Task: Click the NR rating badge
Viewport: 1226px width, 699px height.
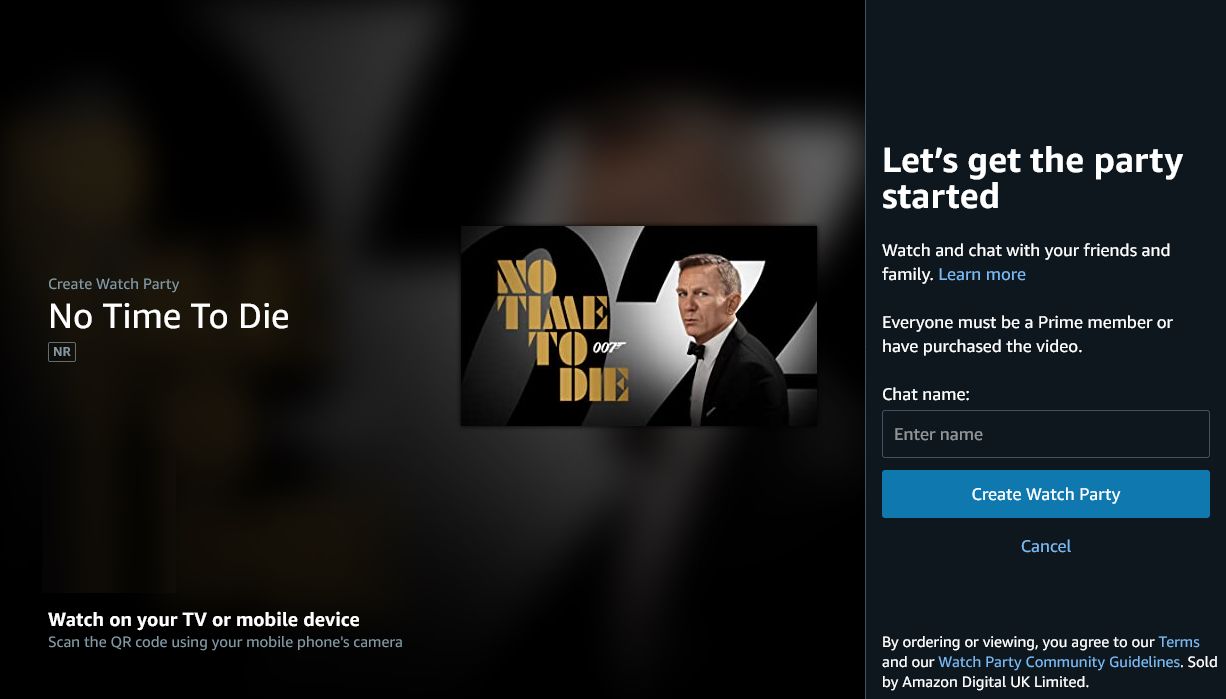Action: coord(62,352)
